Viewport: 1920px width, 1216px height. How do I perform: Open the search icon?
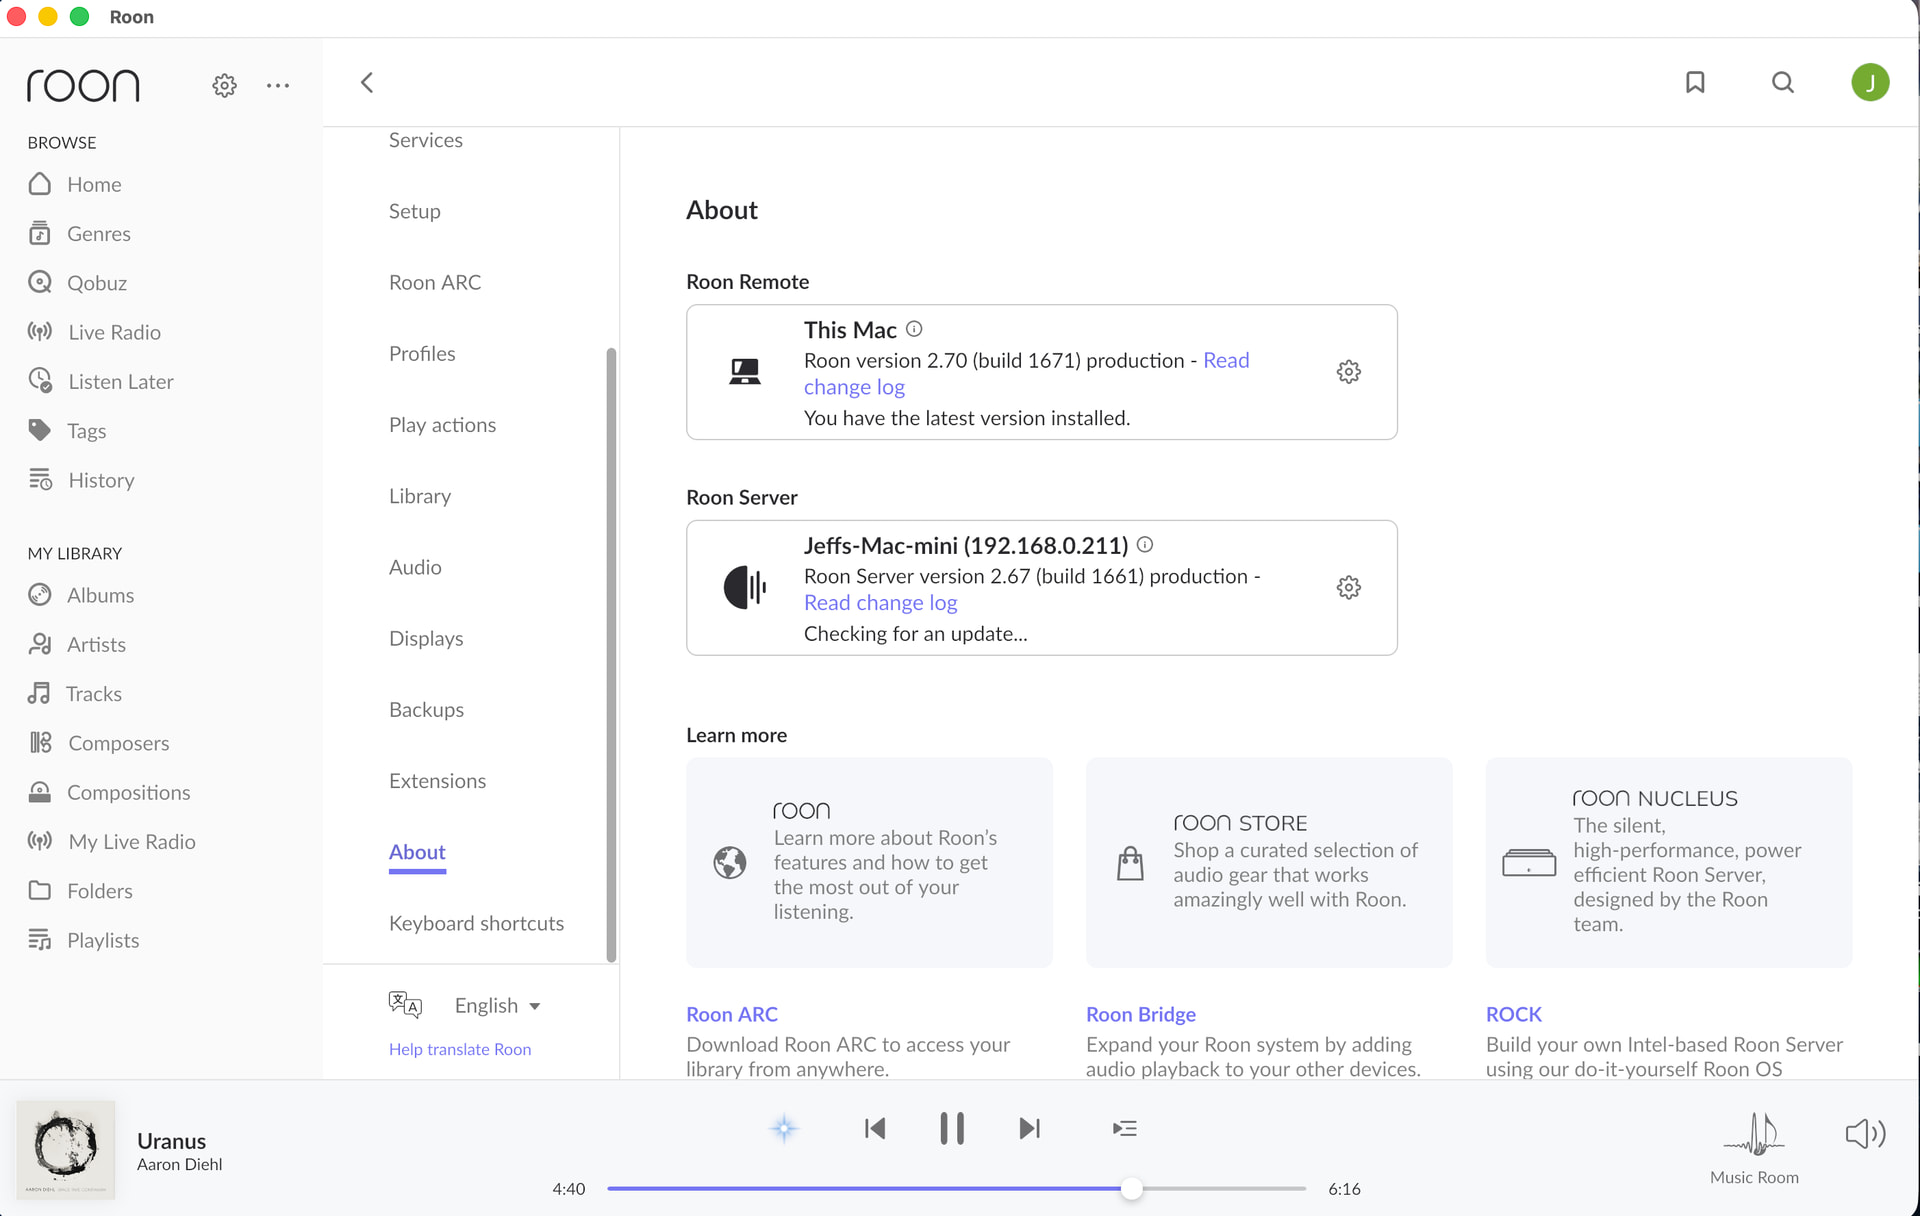pyautogui.click(x=1783, y=82)
